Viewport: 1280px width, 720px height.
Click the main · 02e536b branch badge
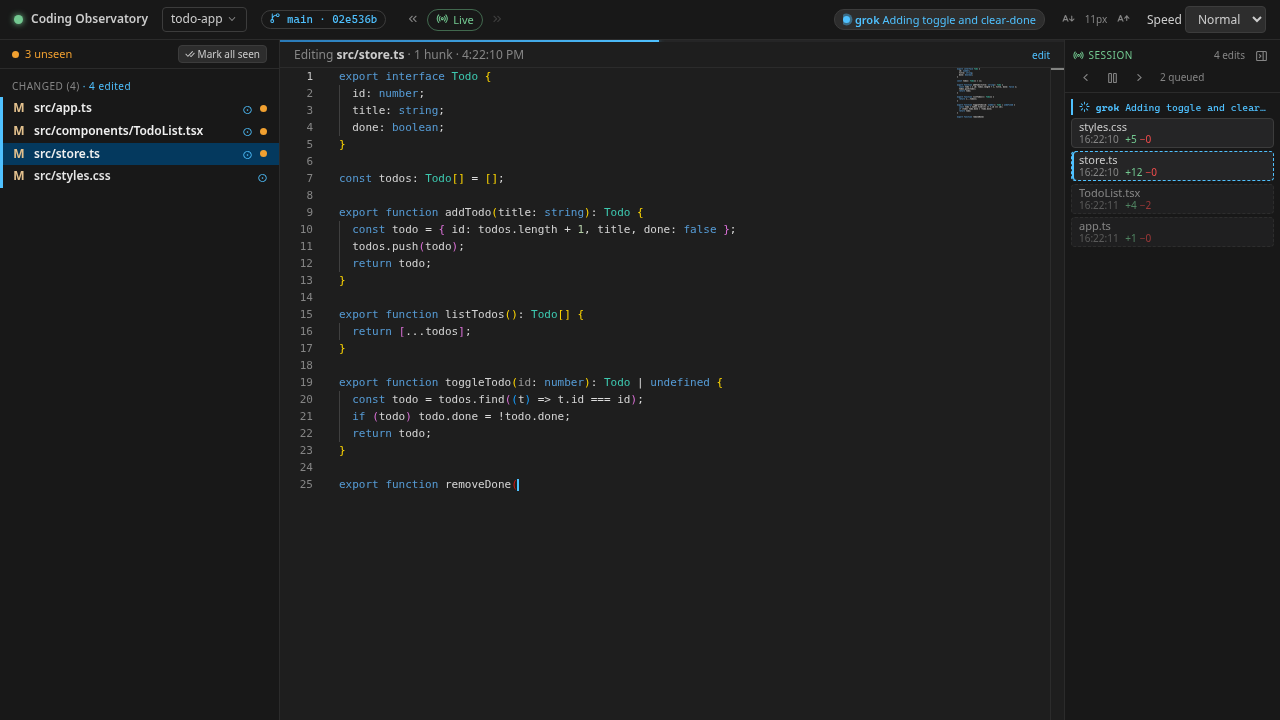click(323, 19)
